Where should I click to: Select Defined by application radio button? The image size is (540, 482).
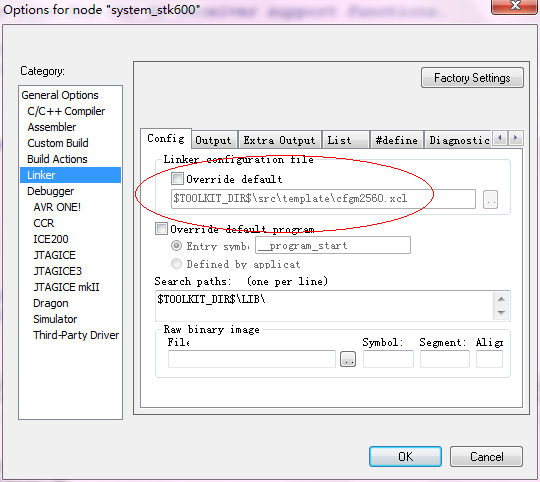click(x=176, y=264)
